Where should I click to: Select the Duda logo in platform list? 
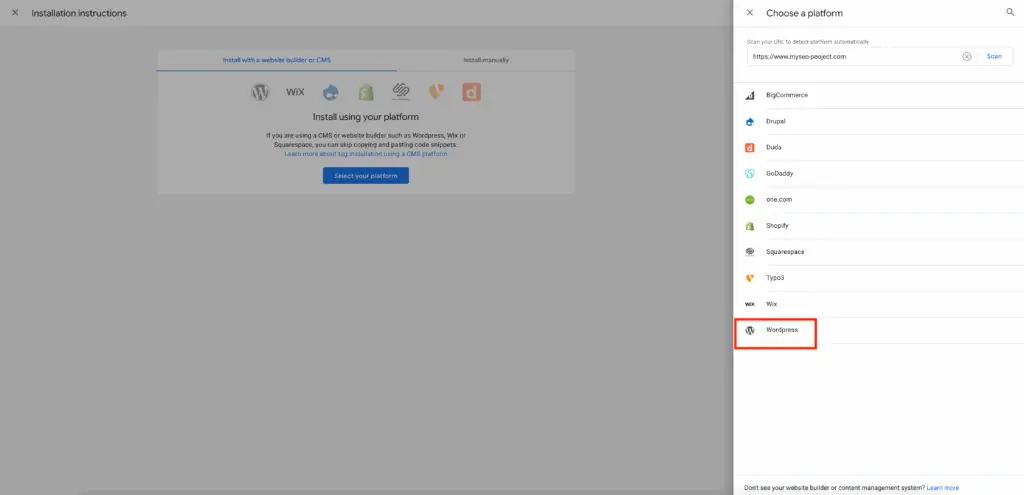tap(750, 148)
